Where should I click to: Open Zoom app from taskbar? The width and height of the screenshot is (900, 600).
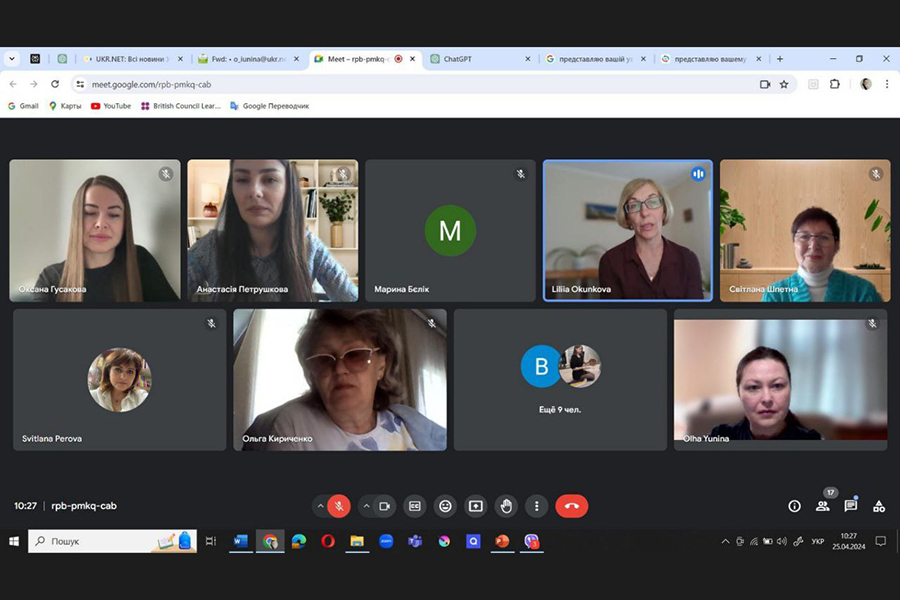click(x=386, y=541)
